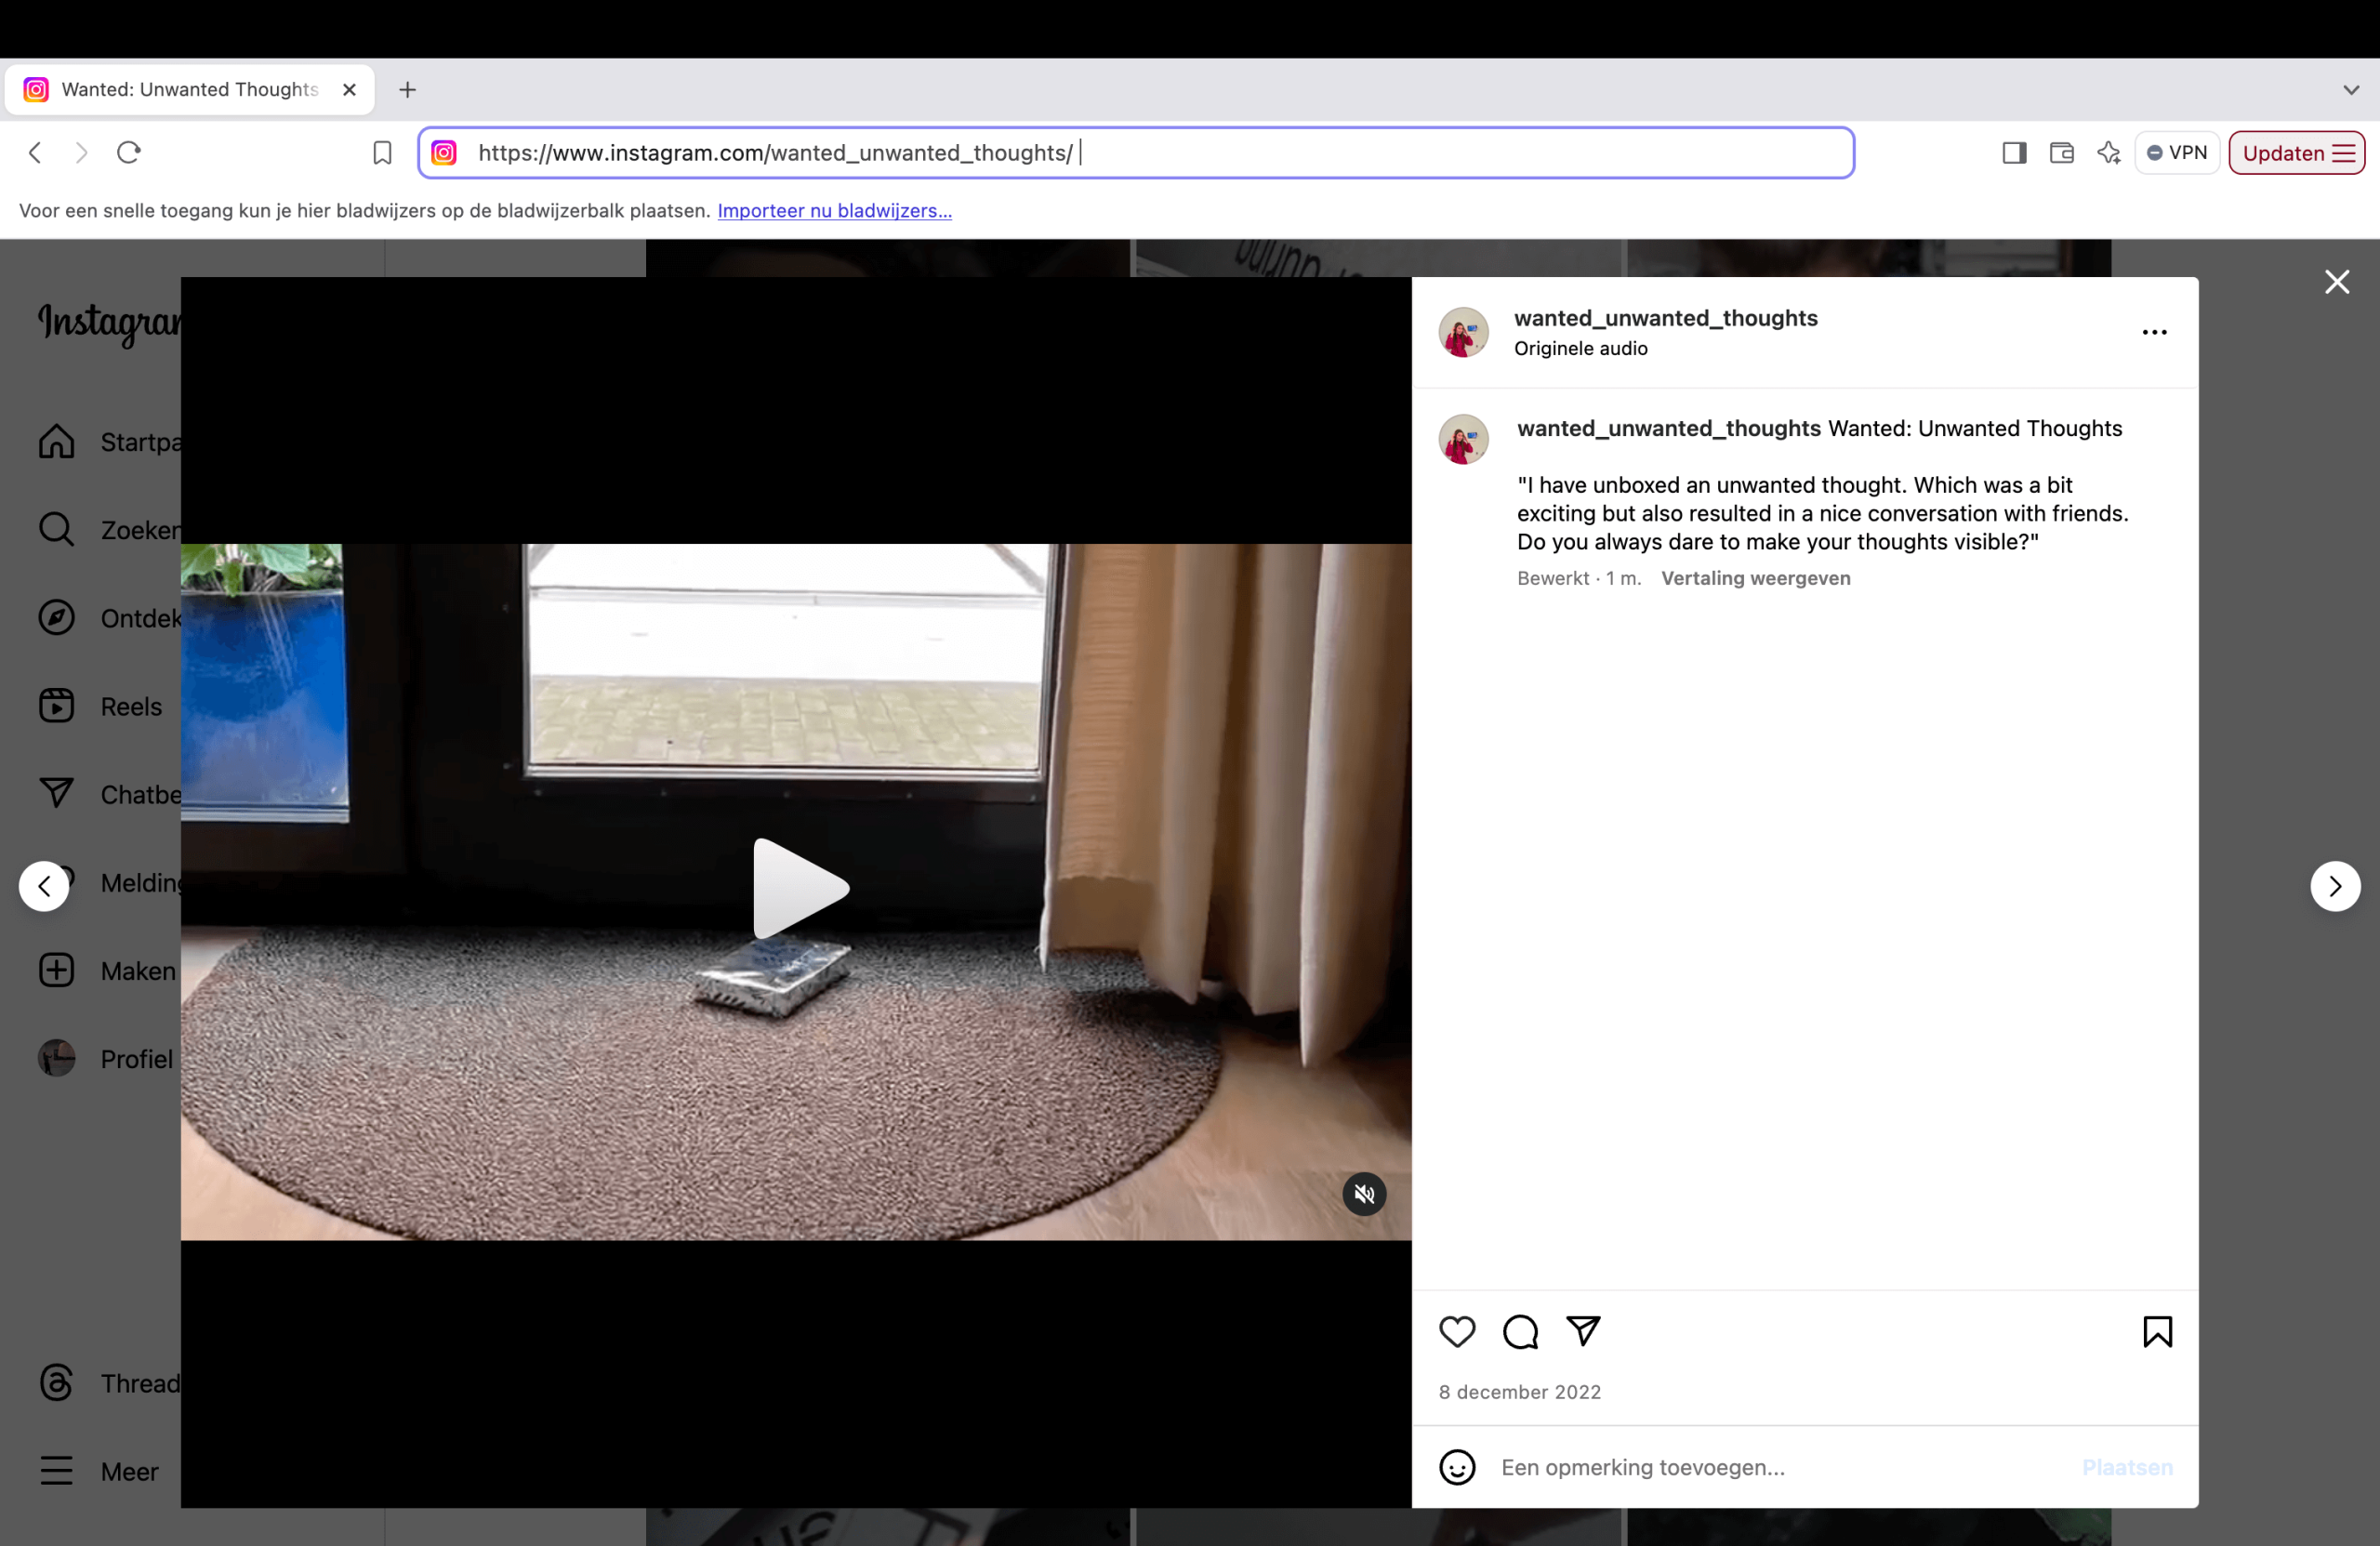Close the post overlay with the X
The image size is (2380, 1546).
tap(2337, 282)
